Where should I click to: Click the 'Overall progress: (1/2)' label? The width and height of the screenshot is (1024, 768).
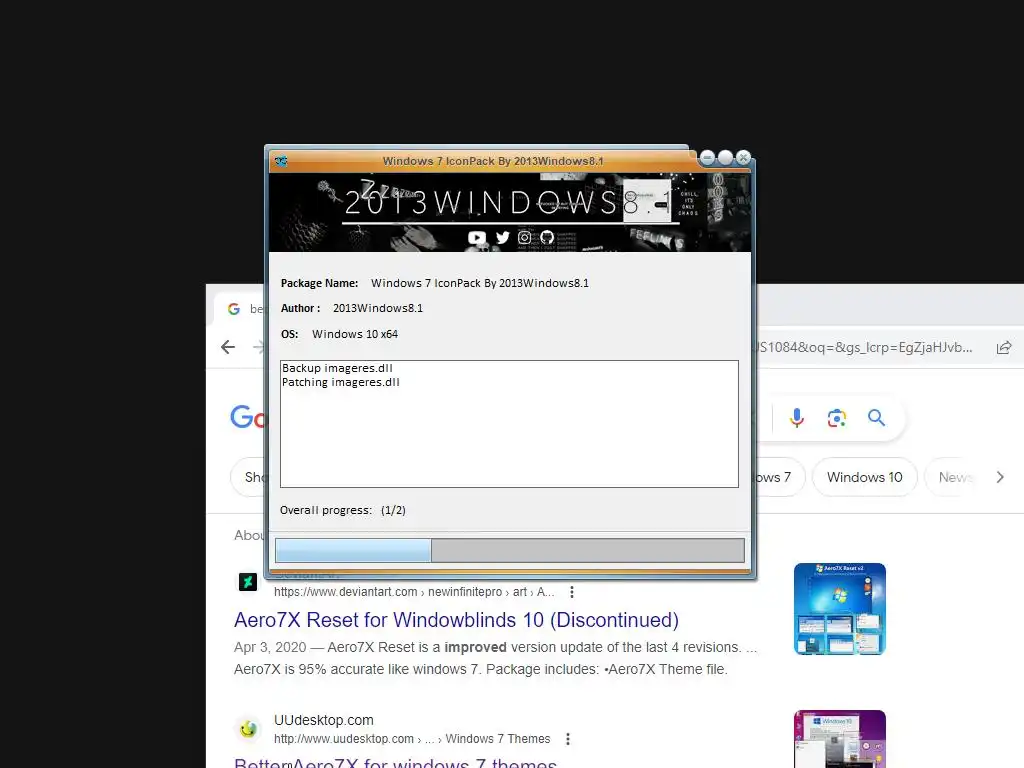[342, 510]
